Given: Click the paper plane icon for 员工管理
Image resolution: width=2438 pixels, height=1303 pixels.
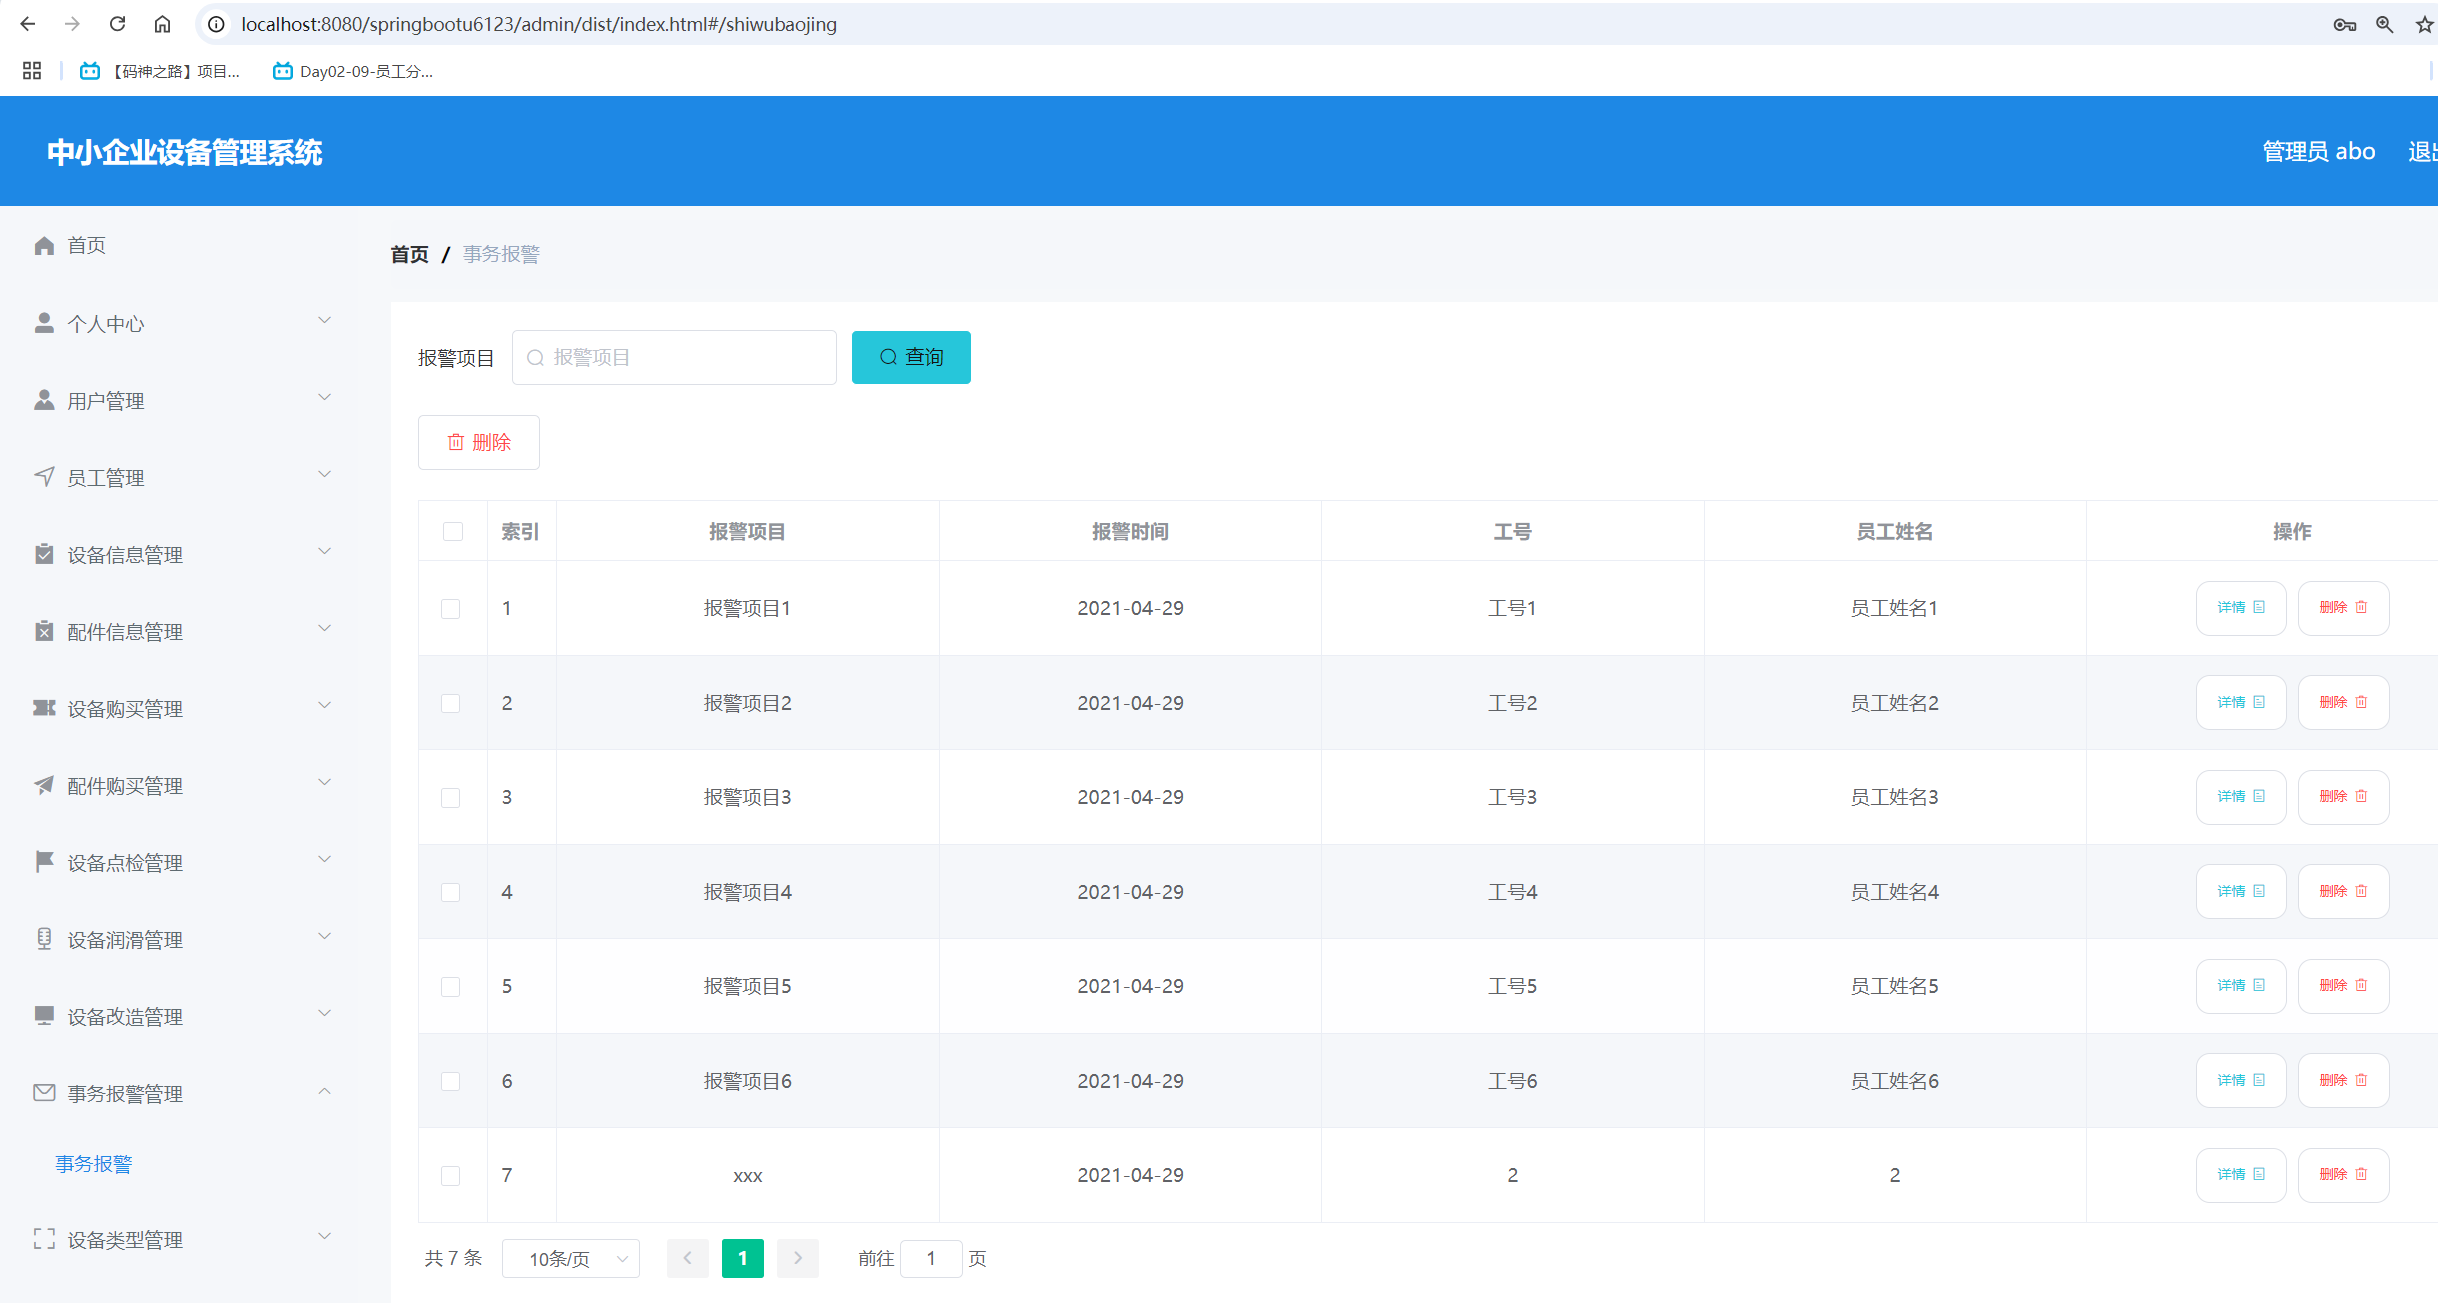Looking at the screenshot, I should (44, 477).
